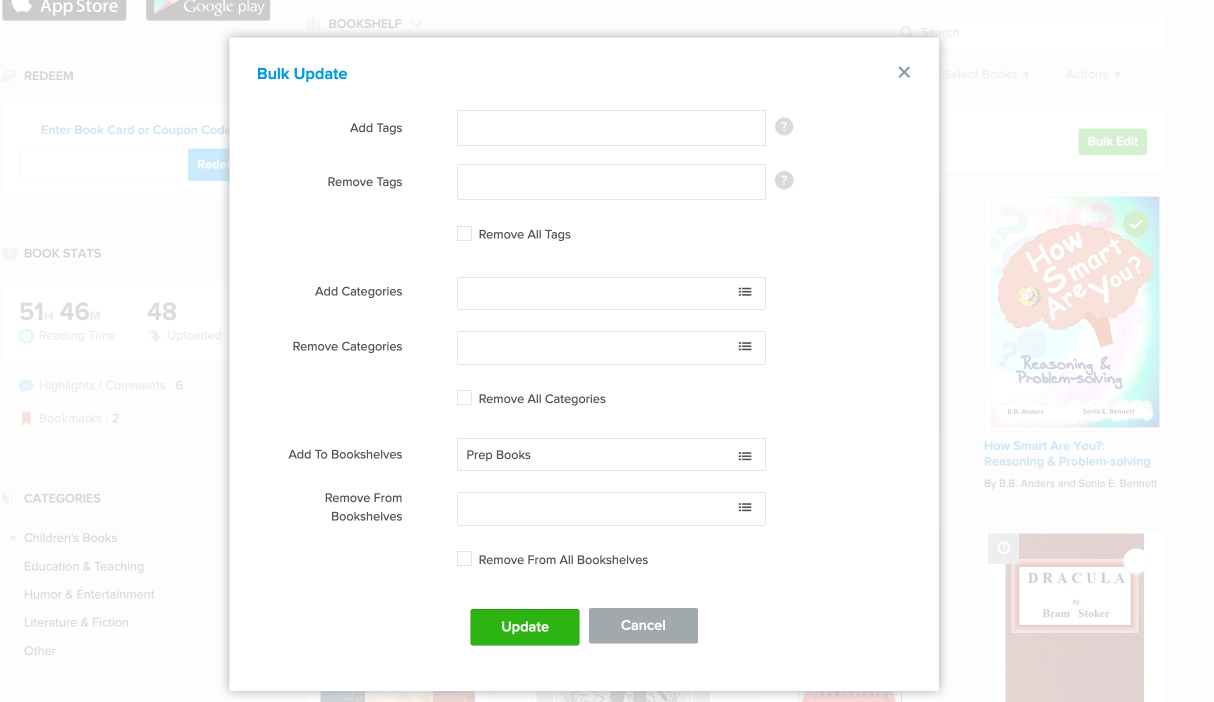Open Remove Categories dropdown
This screenshot has height=702, width=1214.
(595, 348)
